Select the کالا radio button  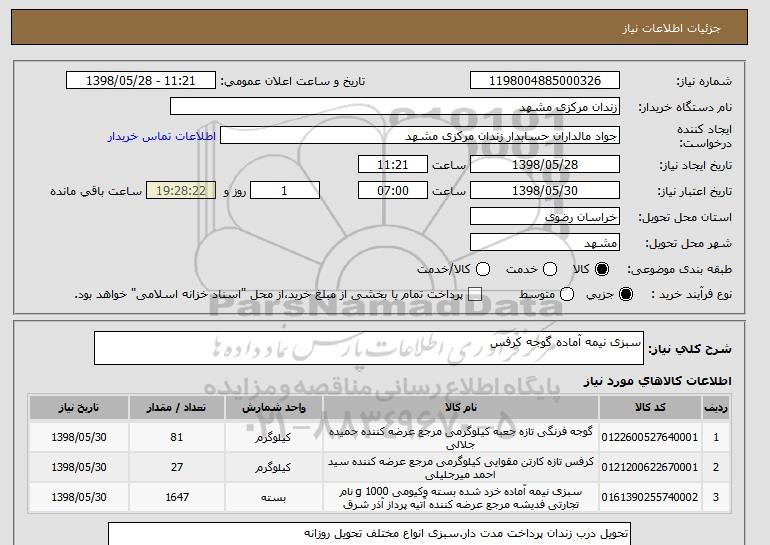coord(602,269)
